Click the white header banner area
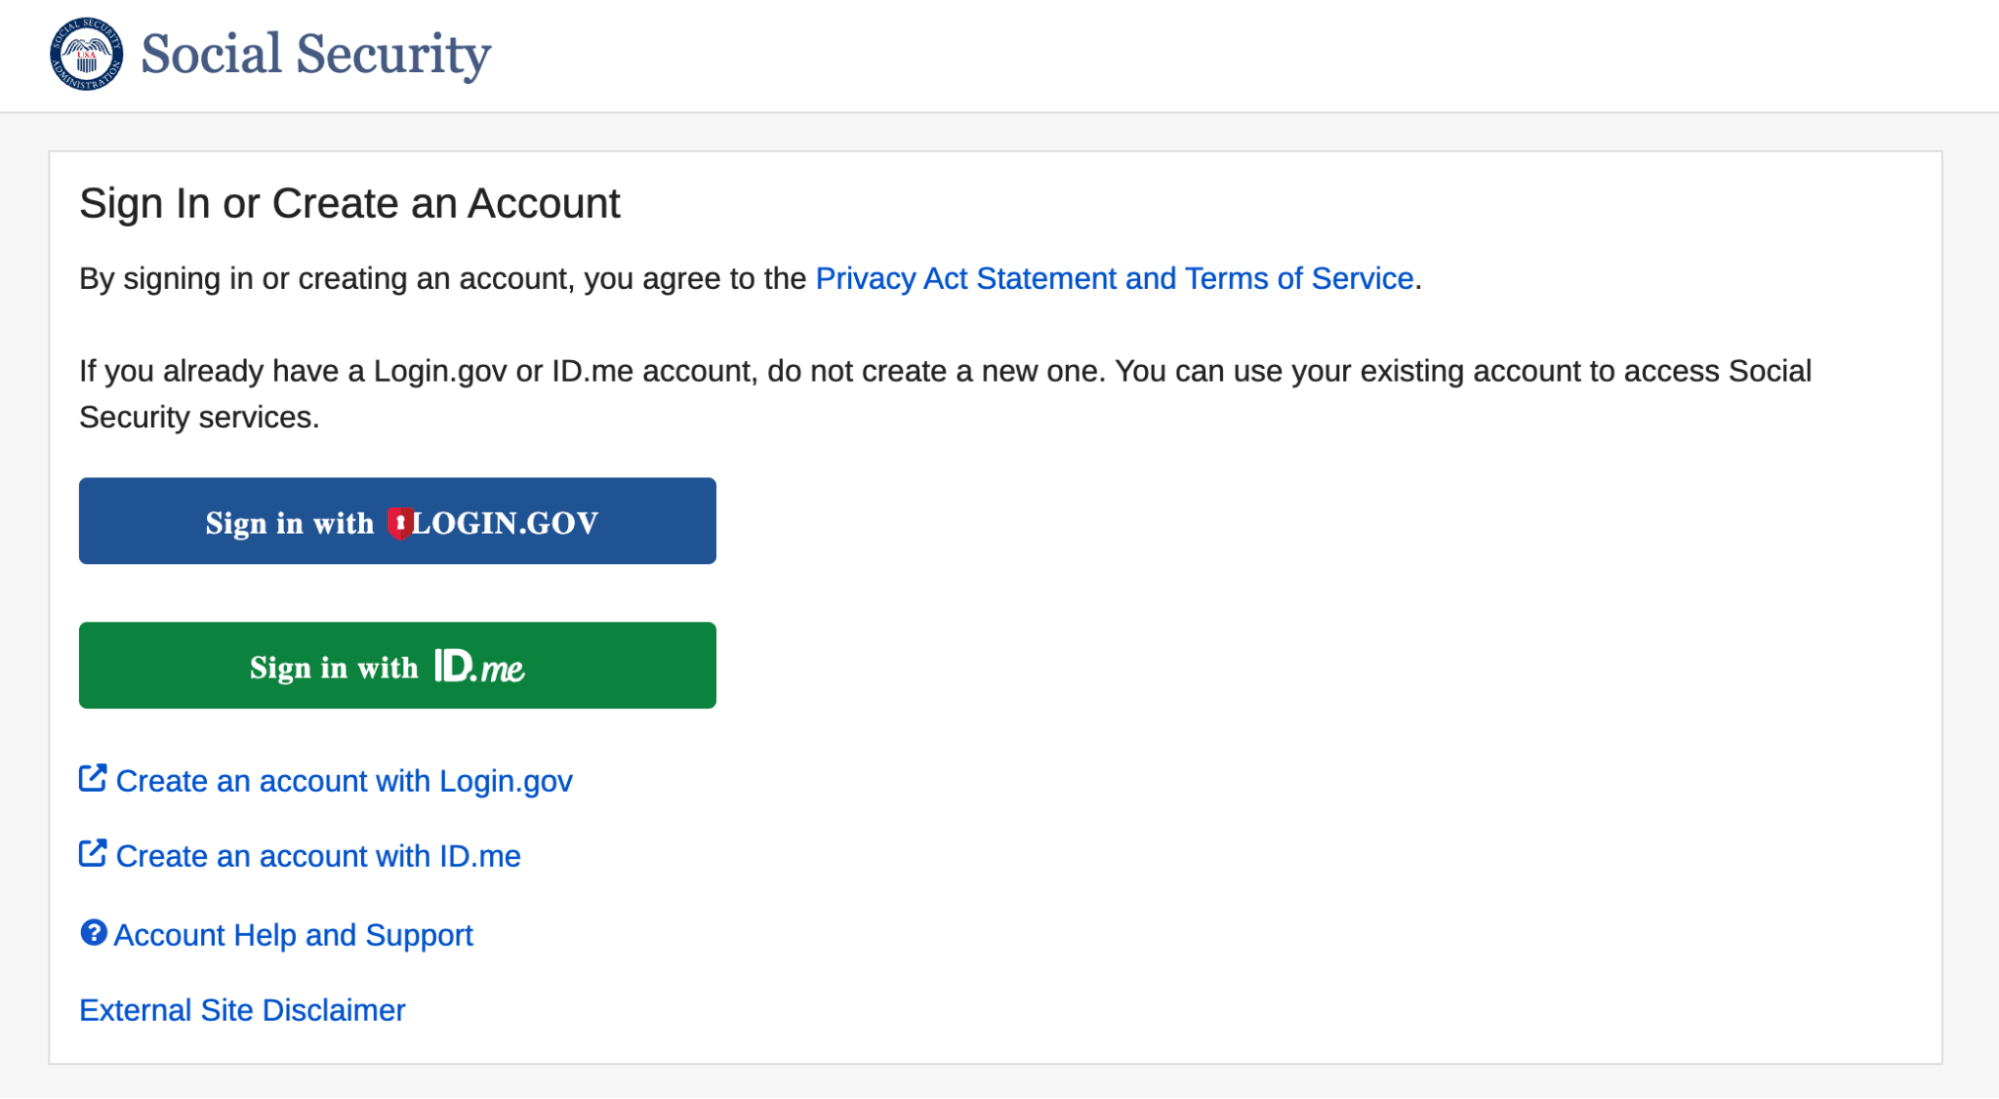This screenshot has height=1099, width=1999. pyautogui.click(x=1200, y=55)
